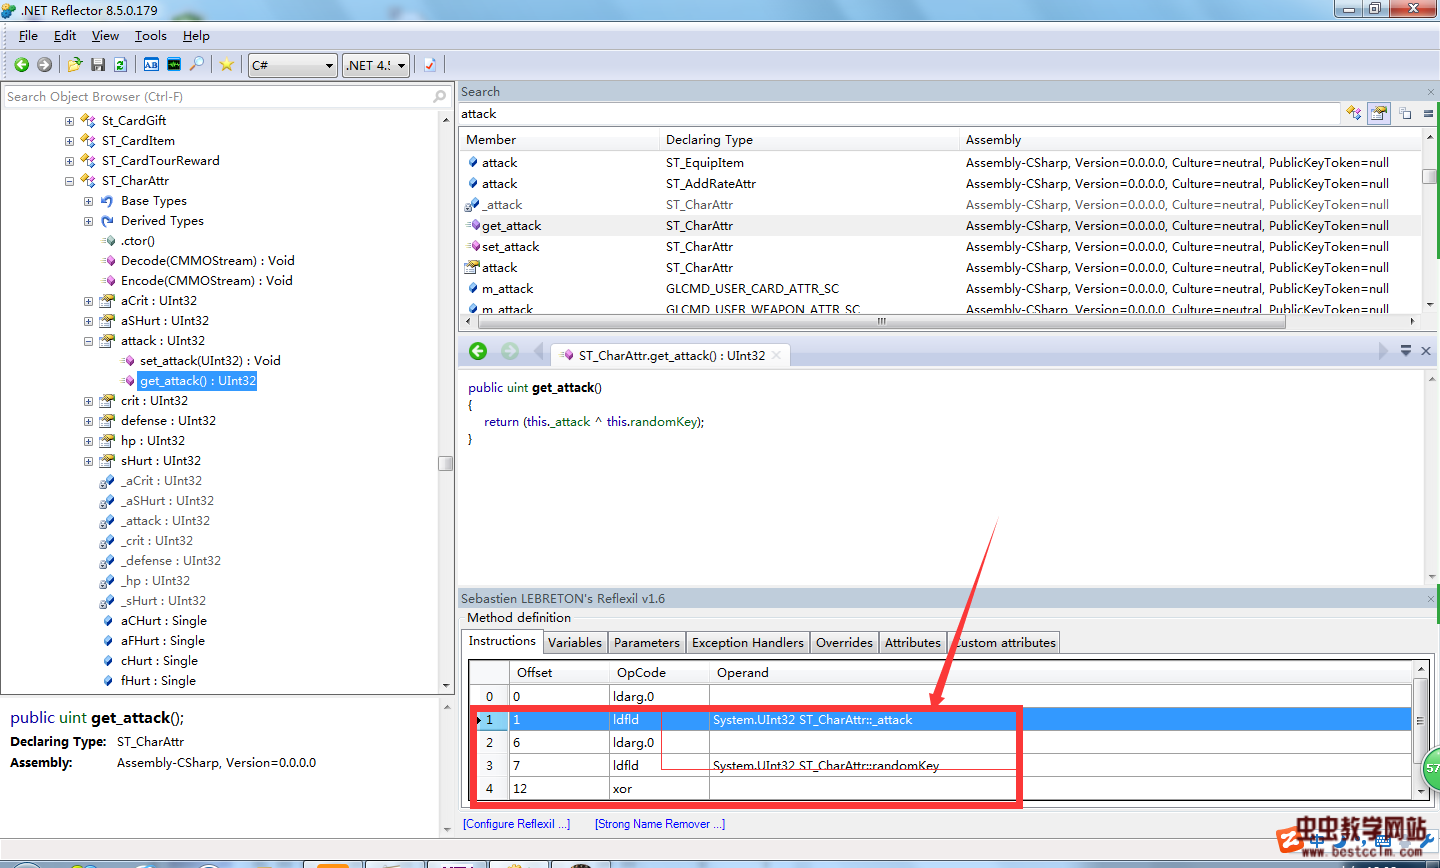
Task: Open the File menu
Action: 28,36
